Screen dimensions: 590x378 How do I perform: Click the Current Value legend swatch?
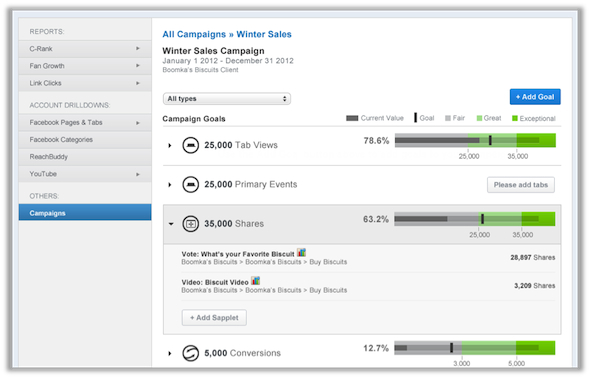pyautogui.click(x=352, y=118)
